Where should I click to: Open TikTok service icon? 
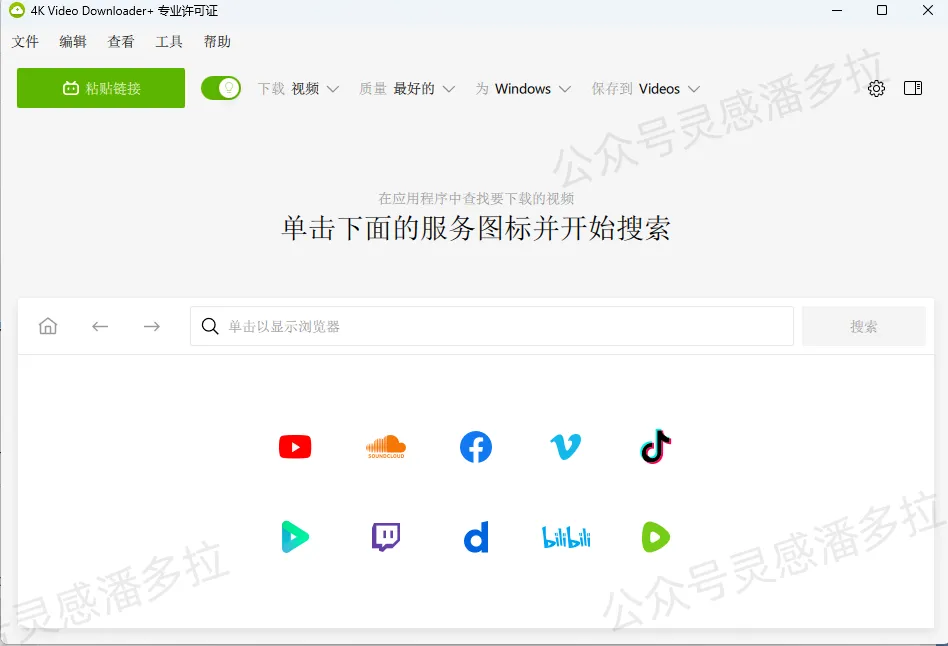[656, 446]
